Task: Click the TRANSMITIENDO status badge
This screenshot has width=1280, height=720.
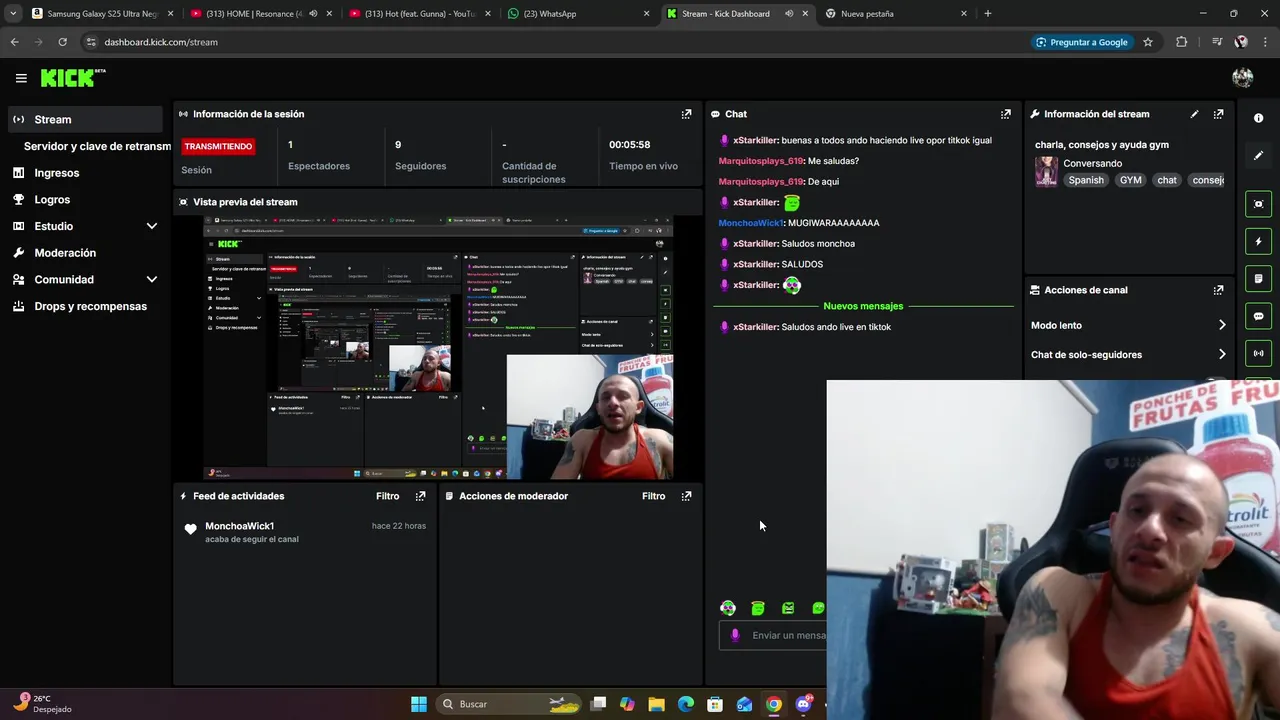Action: (218, 146)
